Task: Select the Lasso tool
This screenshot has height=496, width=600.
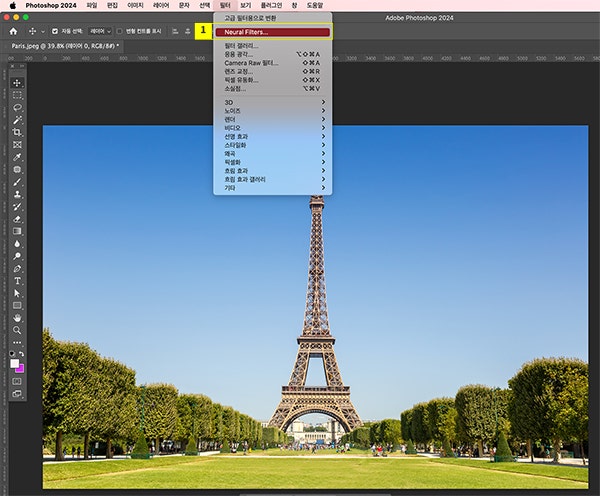Action: (x=17, y=108)
